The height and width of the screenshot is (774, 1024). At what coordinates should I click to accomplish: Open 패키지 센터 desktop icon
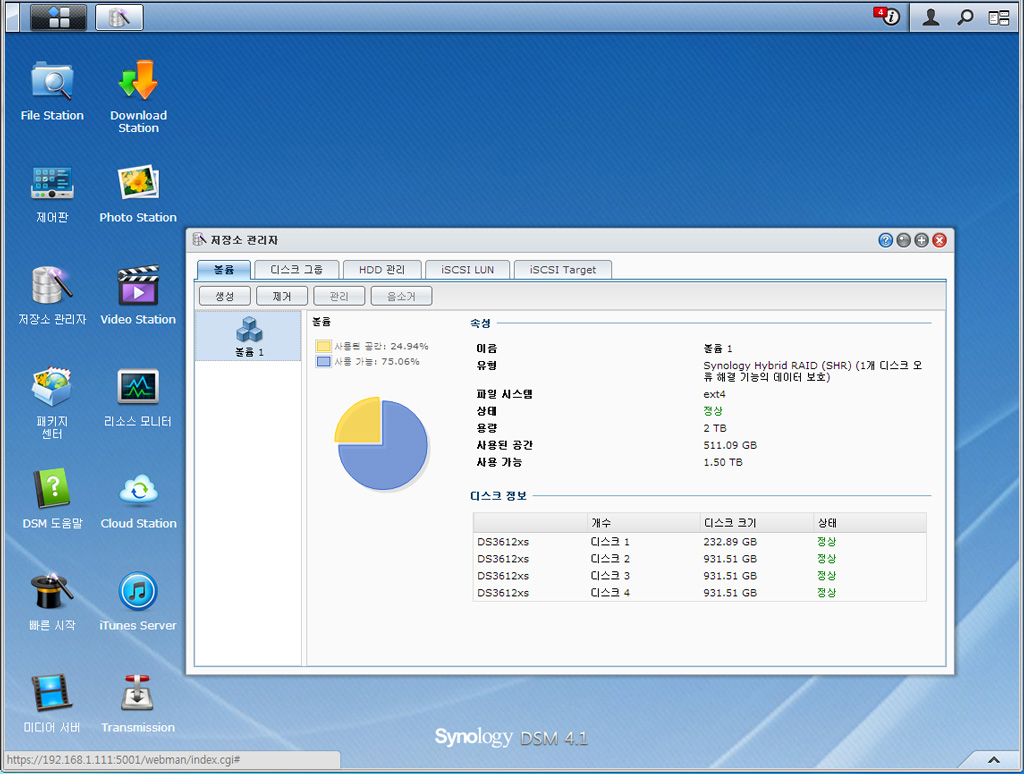[52, 403]
